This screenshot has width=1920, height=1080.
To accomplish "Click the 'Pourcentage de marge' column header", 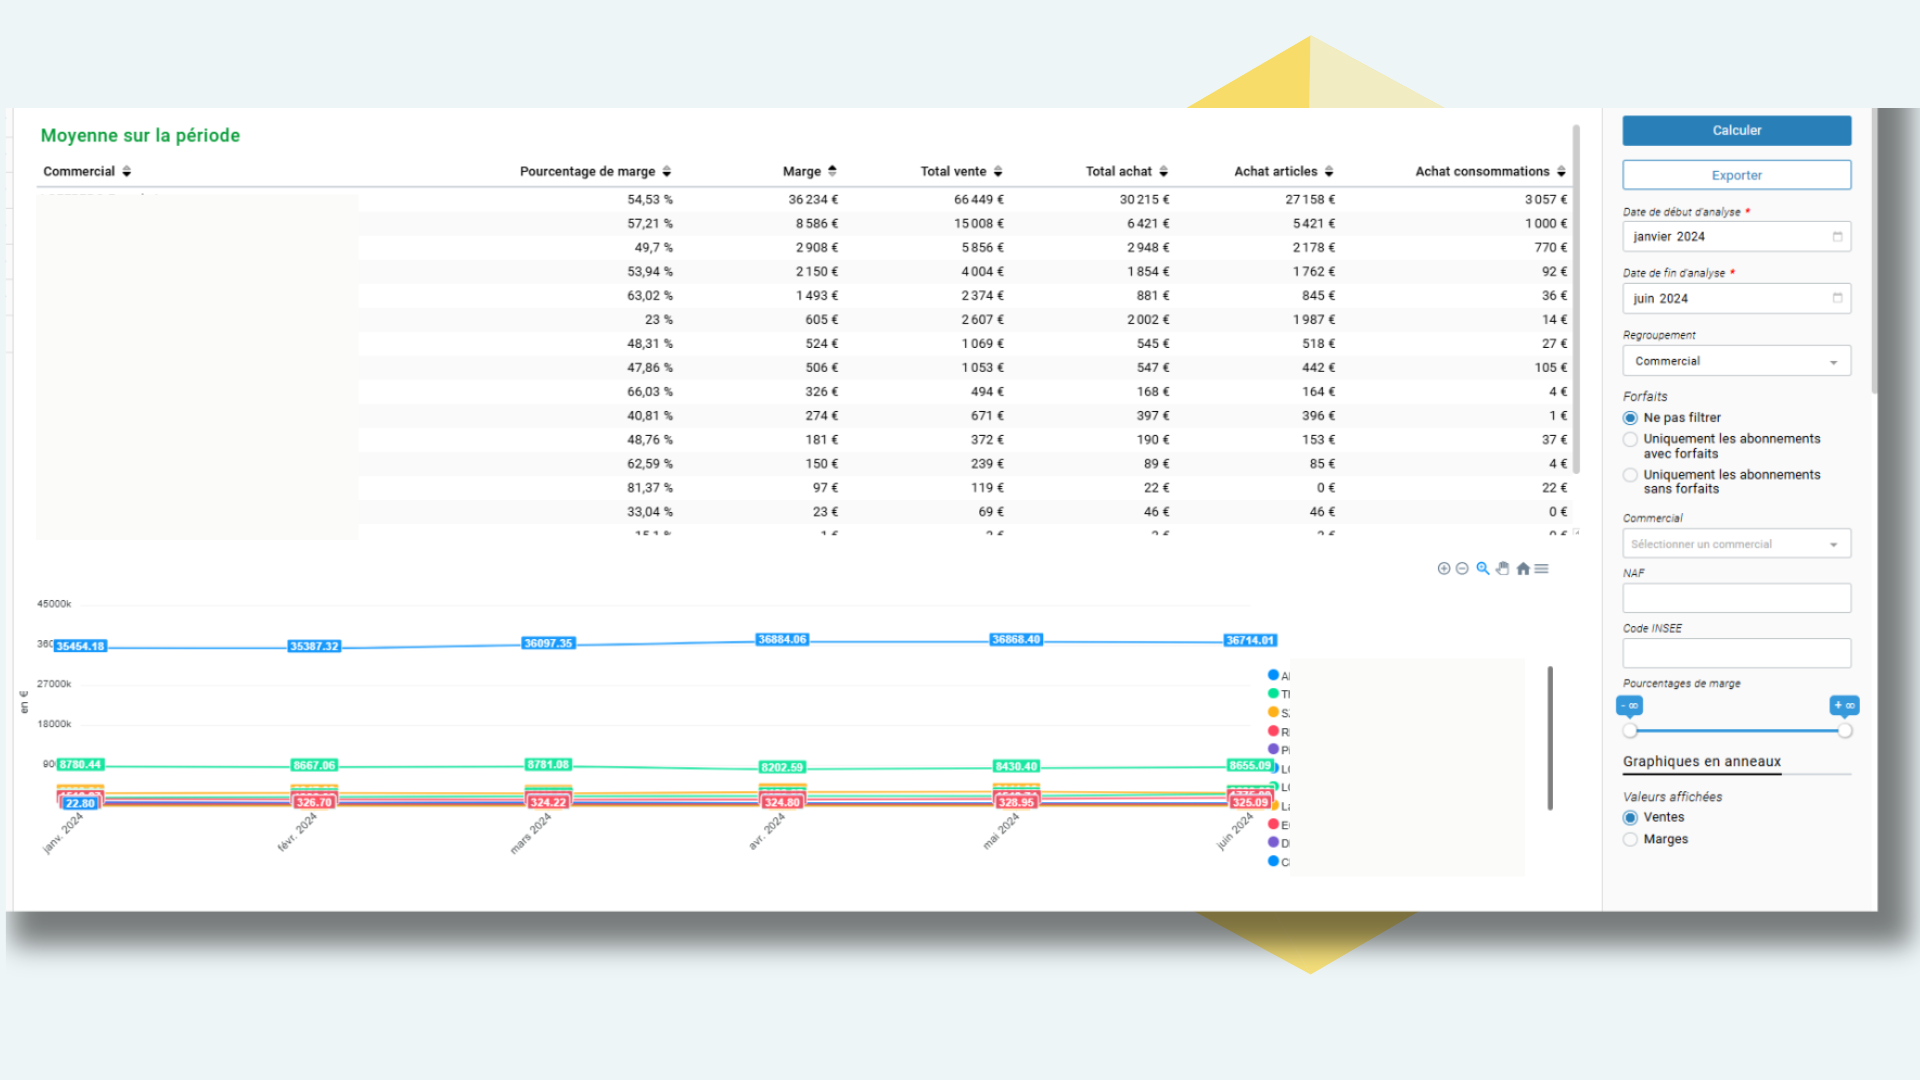I will pos(587,172).
